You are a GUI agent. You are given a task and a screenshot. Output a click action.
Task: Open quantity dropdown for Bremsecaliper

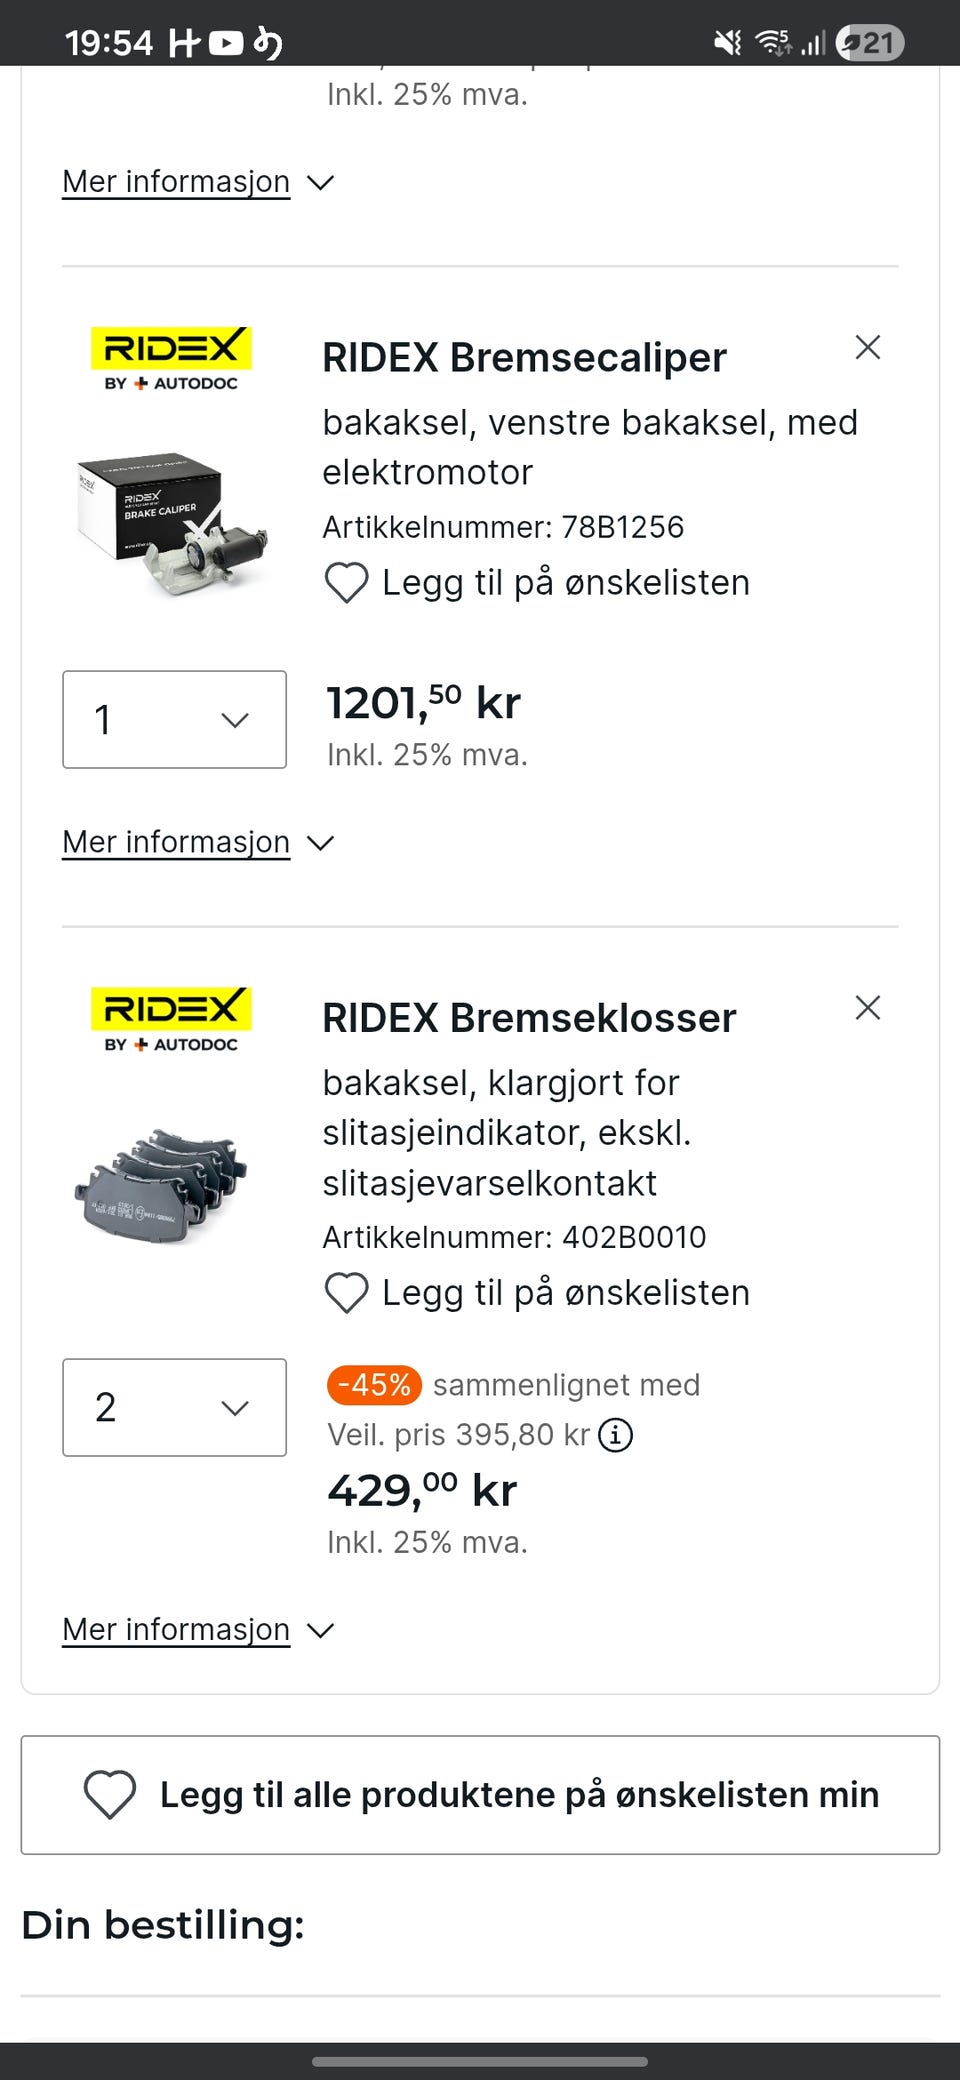coord(174,720)
